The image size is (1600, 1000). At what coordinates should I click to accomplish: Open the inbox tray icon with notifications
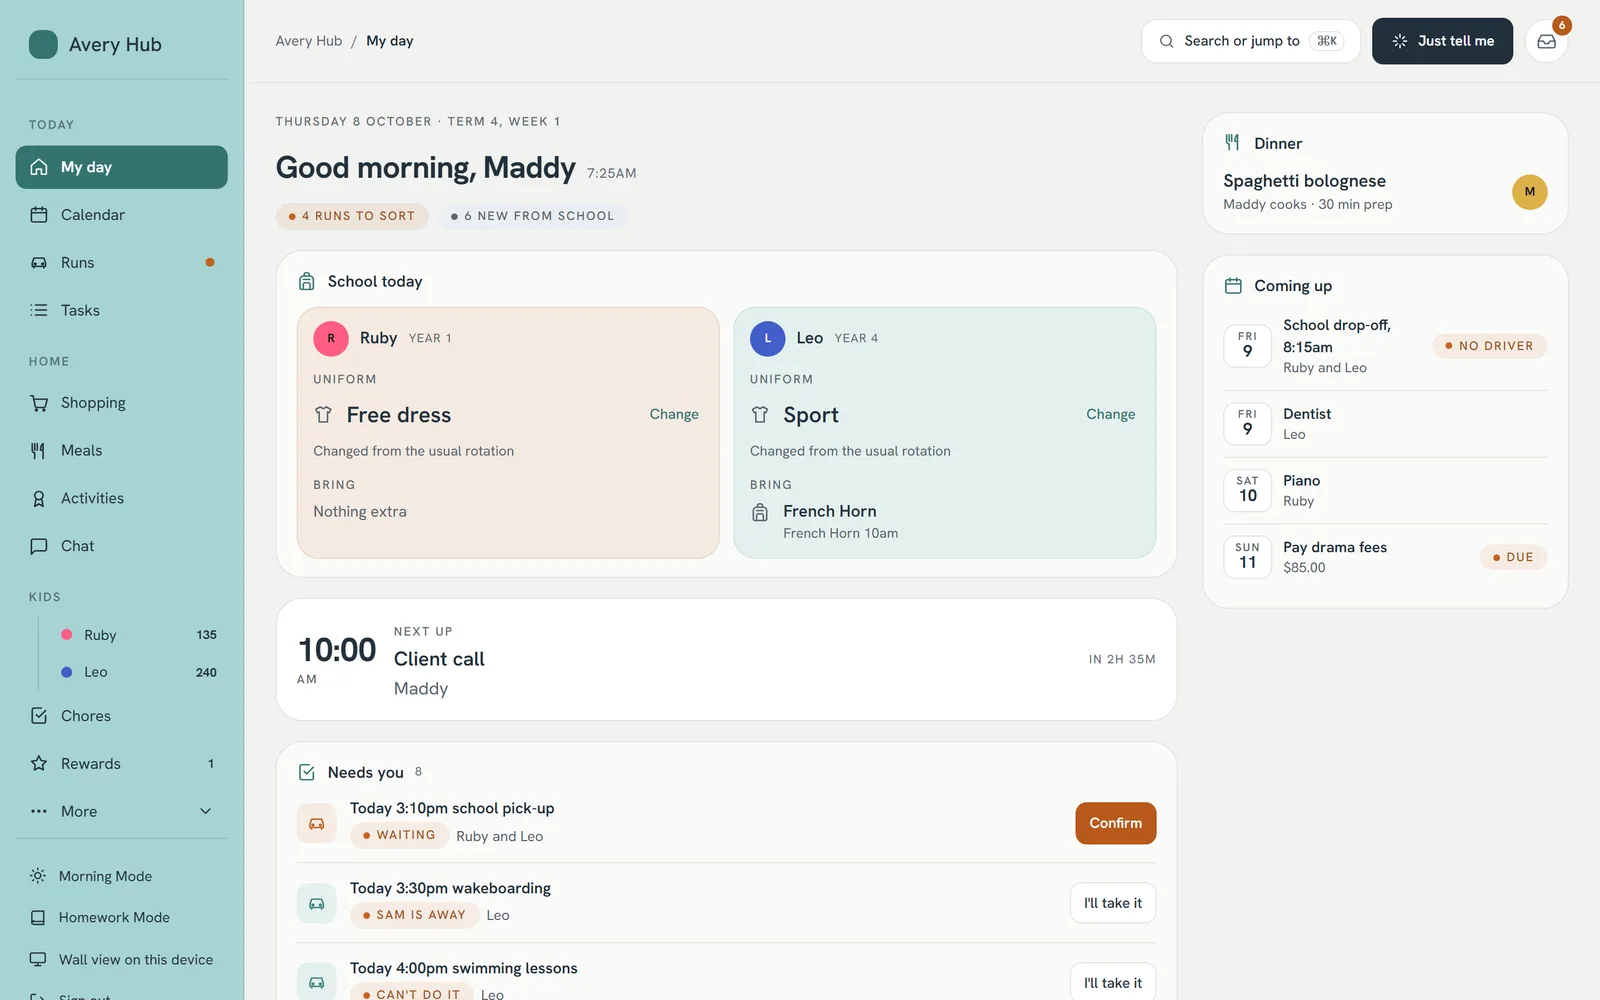(x=1546, y=41)
